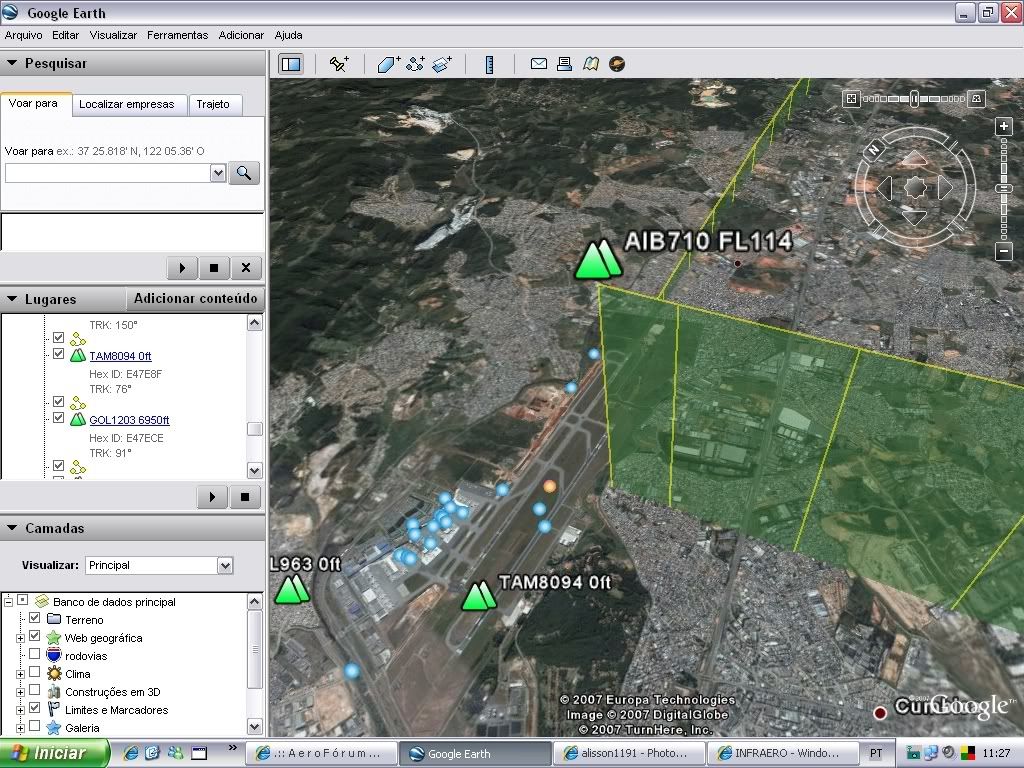Screen dimensions: 1024x768
Task: Collapse the Pesquisar panel triangle
Action: point(12,63)
